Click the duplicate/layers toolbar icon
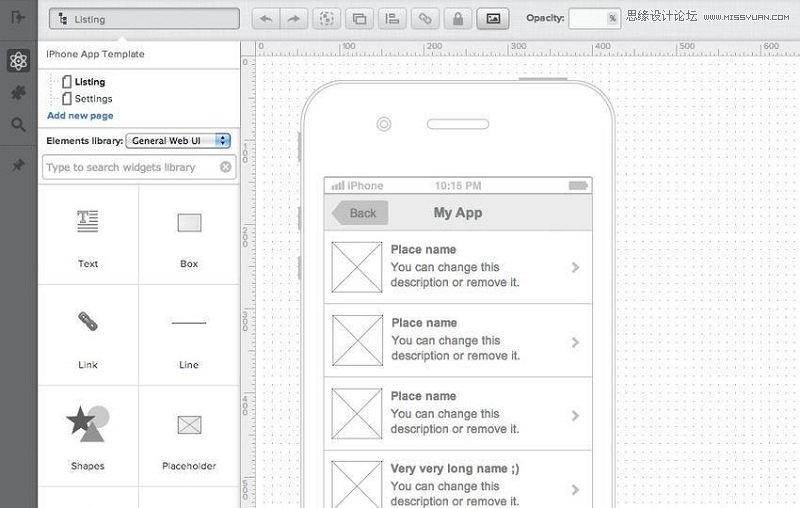 tap(359, 19)
